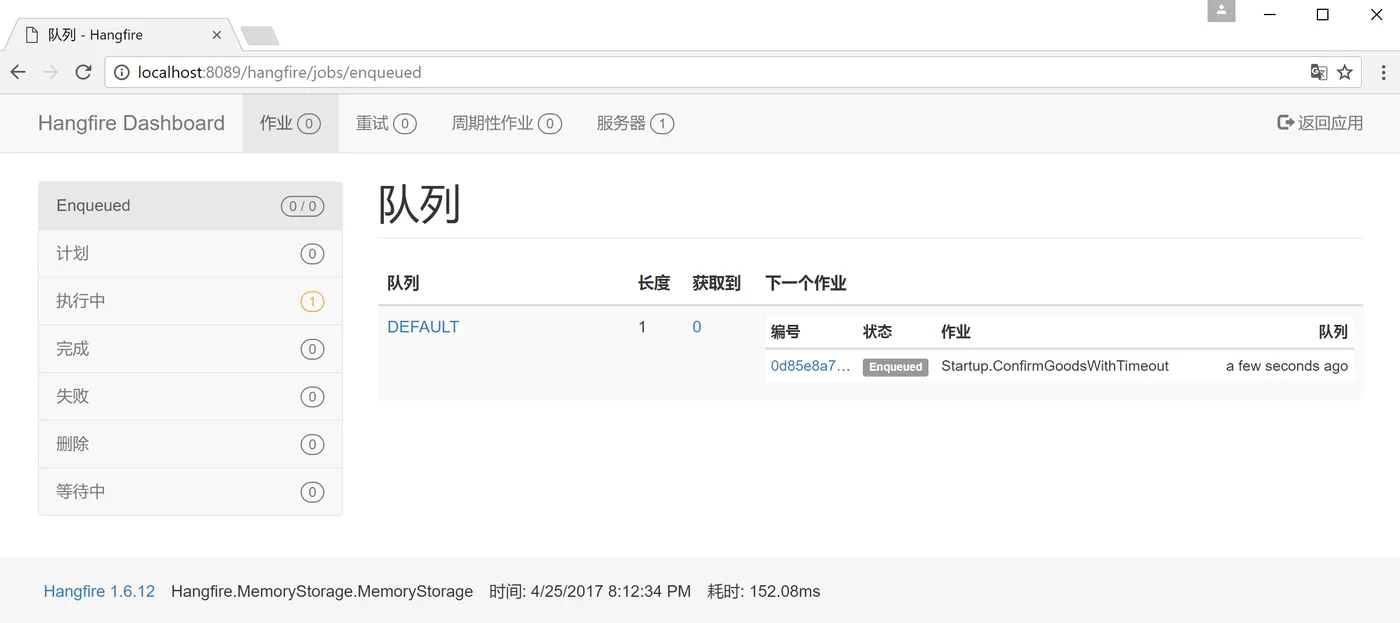Click the 队列 page heading

419,205
